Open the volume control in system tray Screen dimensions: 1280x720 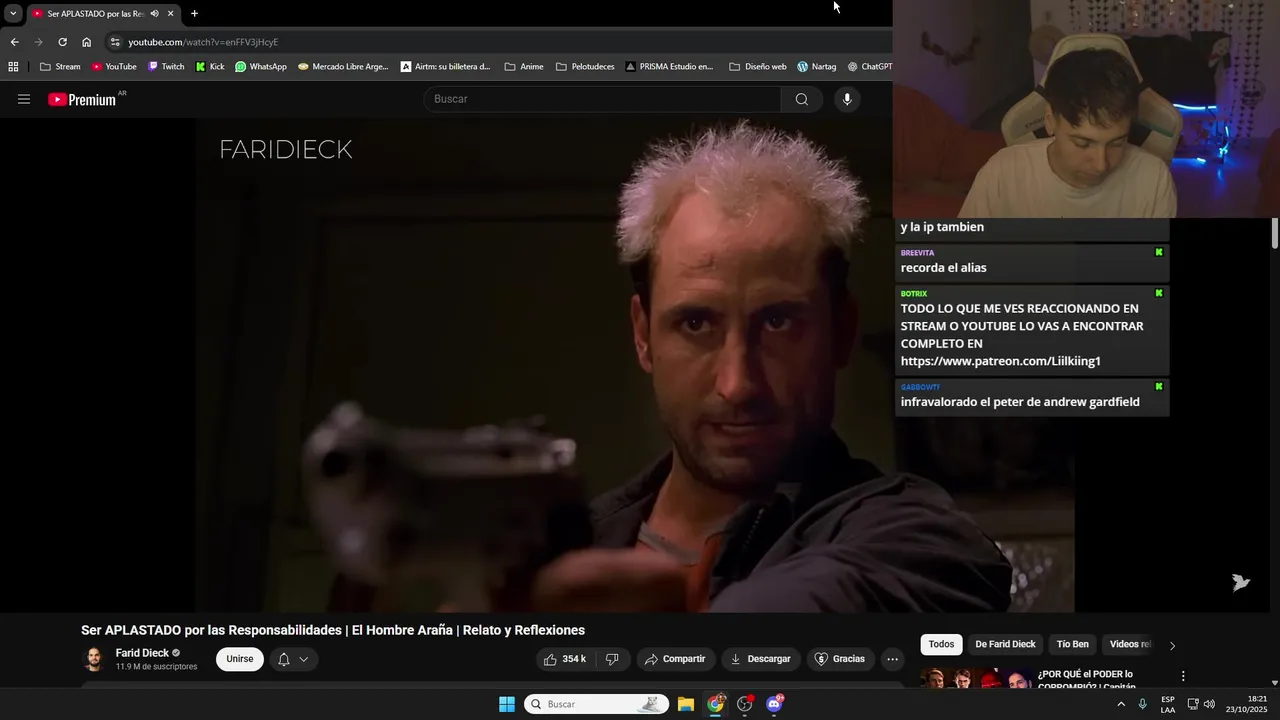1209,704
